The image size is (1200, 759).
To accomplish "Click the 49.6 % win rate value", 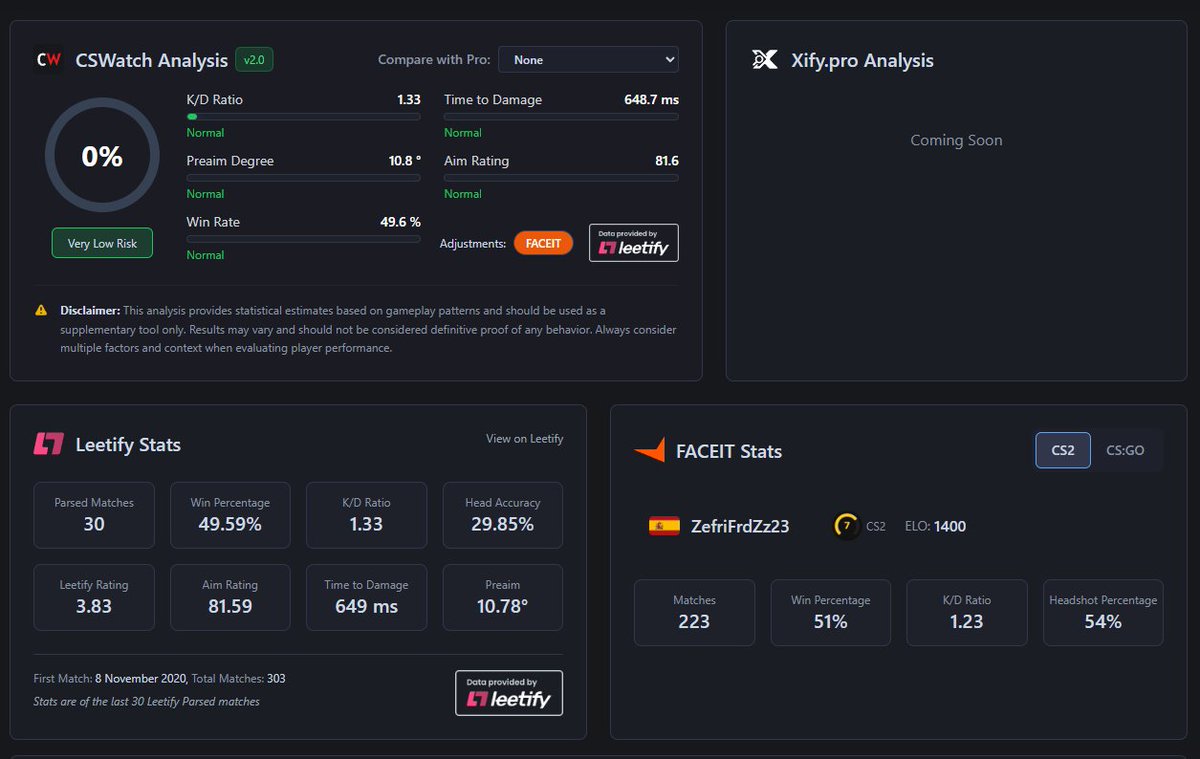I will (x=400, y=222).
